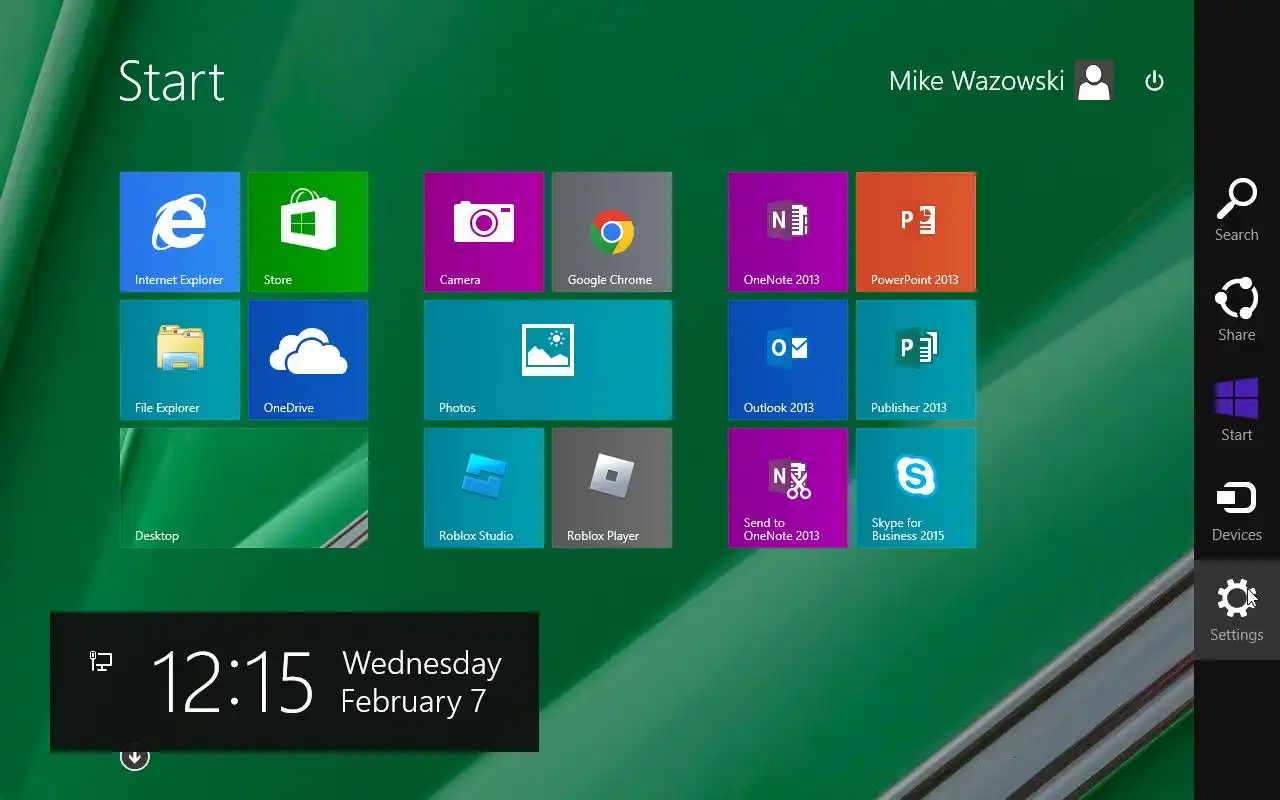The image size is (1280, 800).
Task: Open the Outlook 2013 tile
Action: coord(788,360)
